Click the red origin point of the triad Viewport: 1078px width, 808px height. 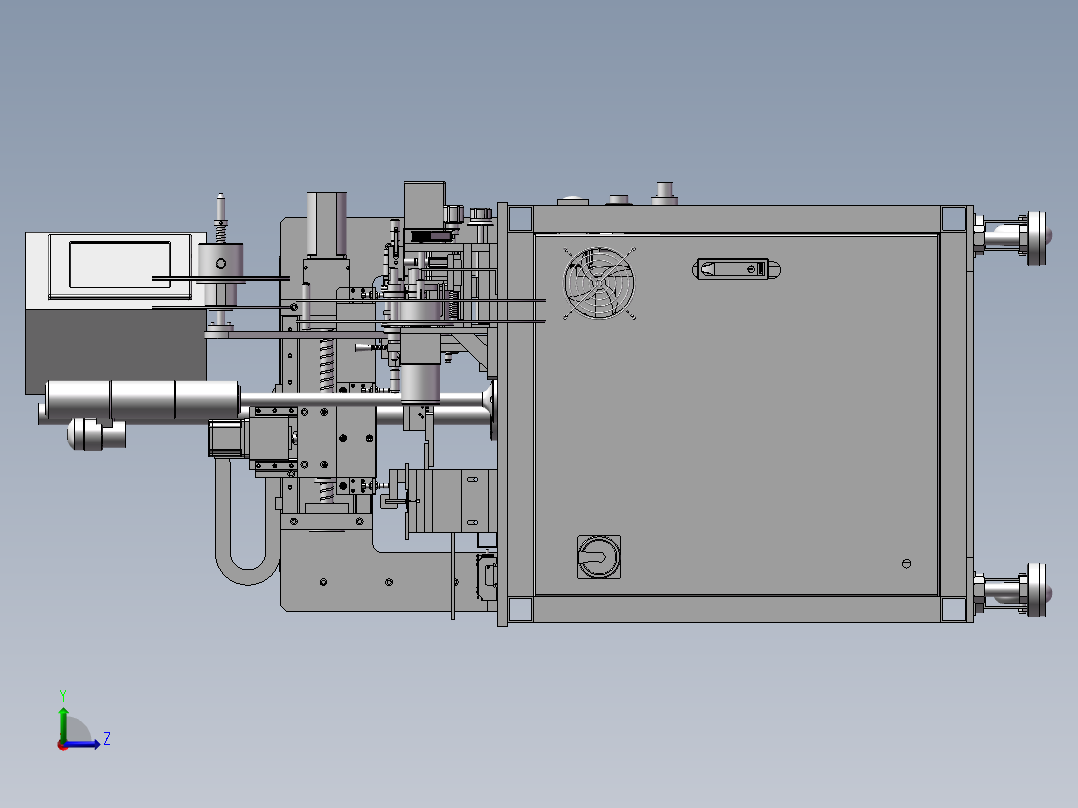click(x=63, y=745)
